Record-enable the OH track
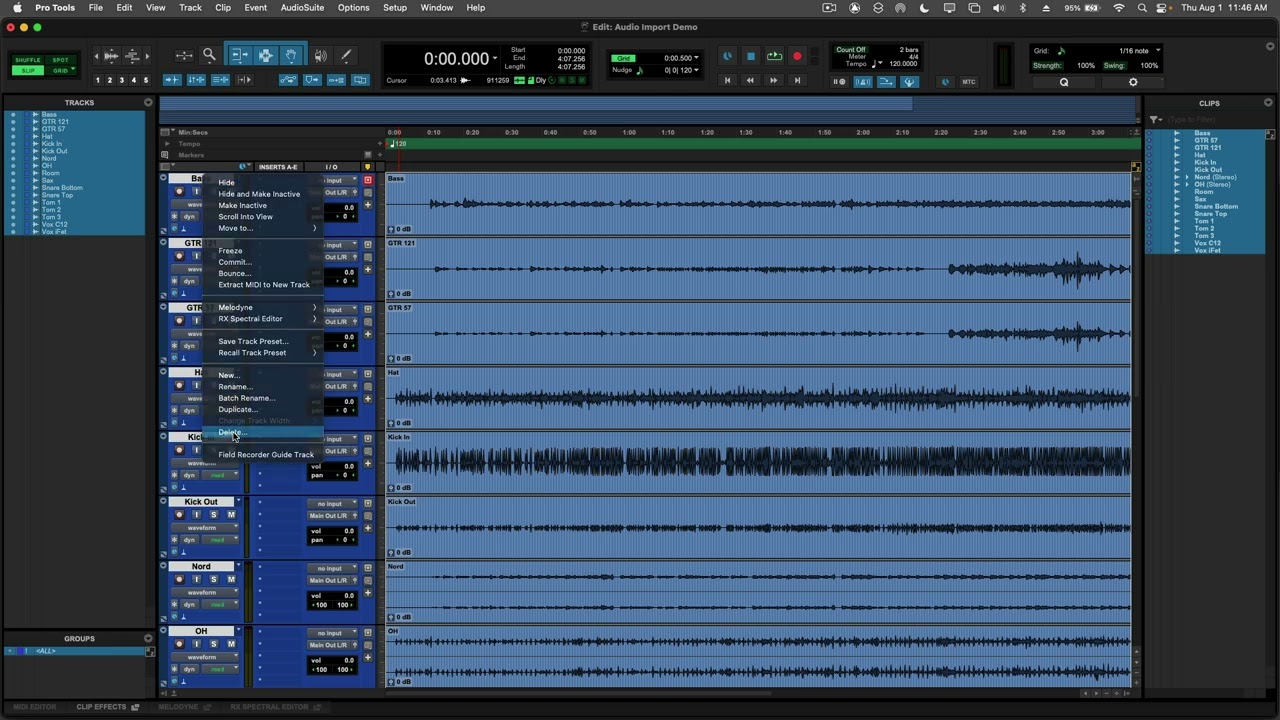1280x720 pixels. tap(179, 644)
